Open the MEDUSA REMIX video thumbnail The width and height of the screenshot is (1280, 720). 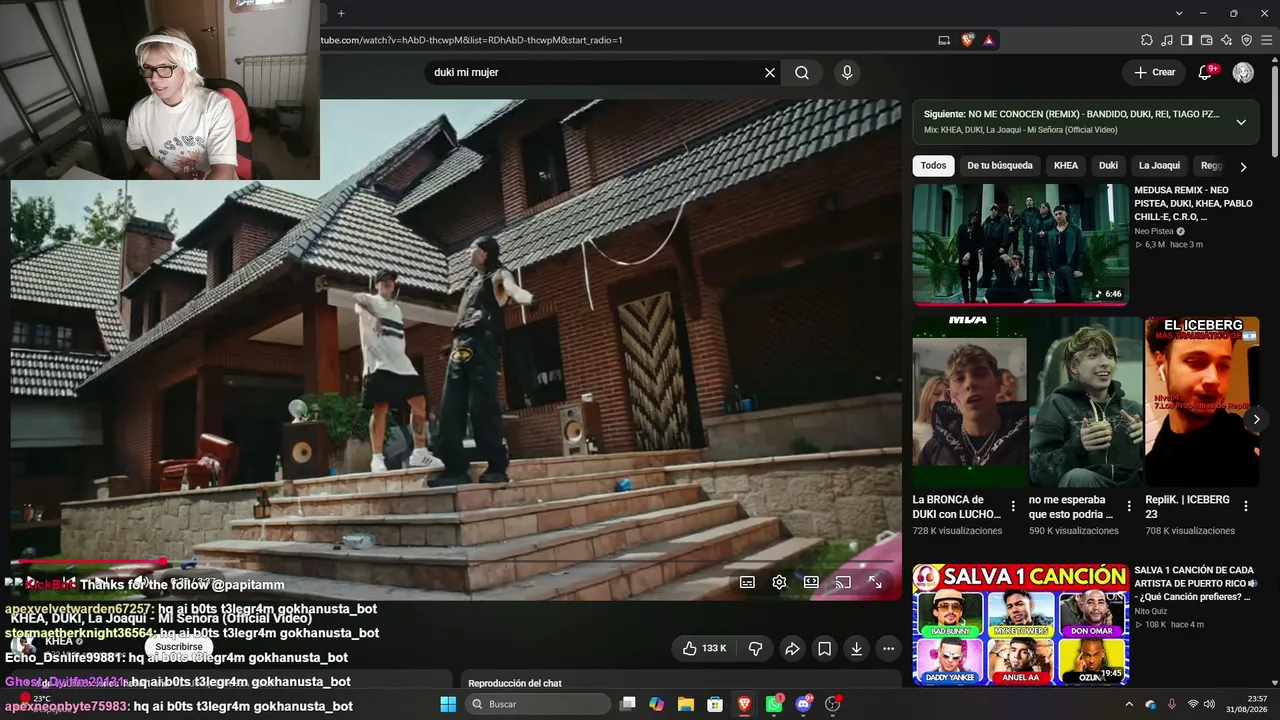(1021, 244)
